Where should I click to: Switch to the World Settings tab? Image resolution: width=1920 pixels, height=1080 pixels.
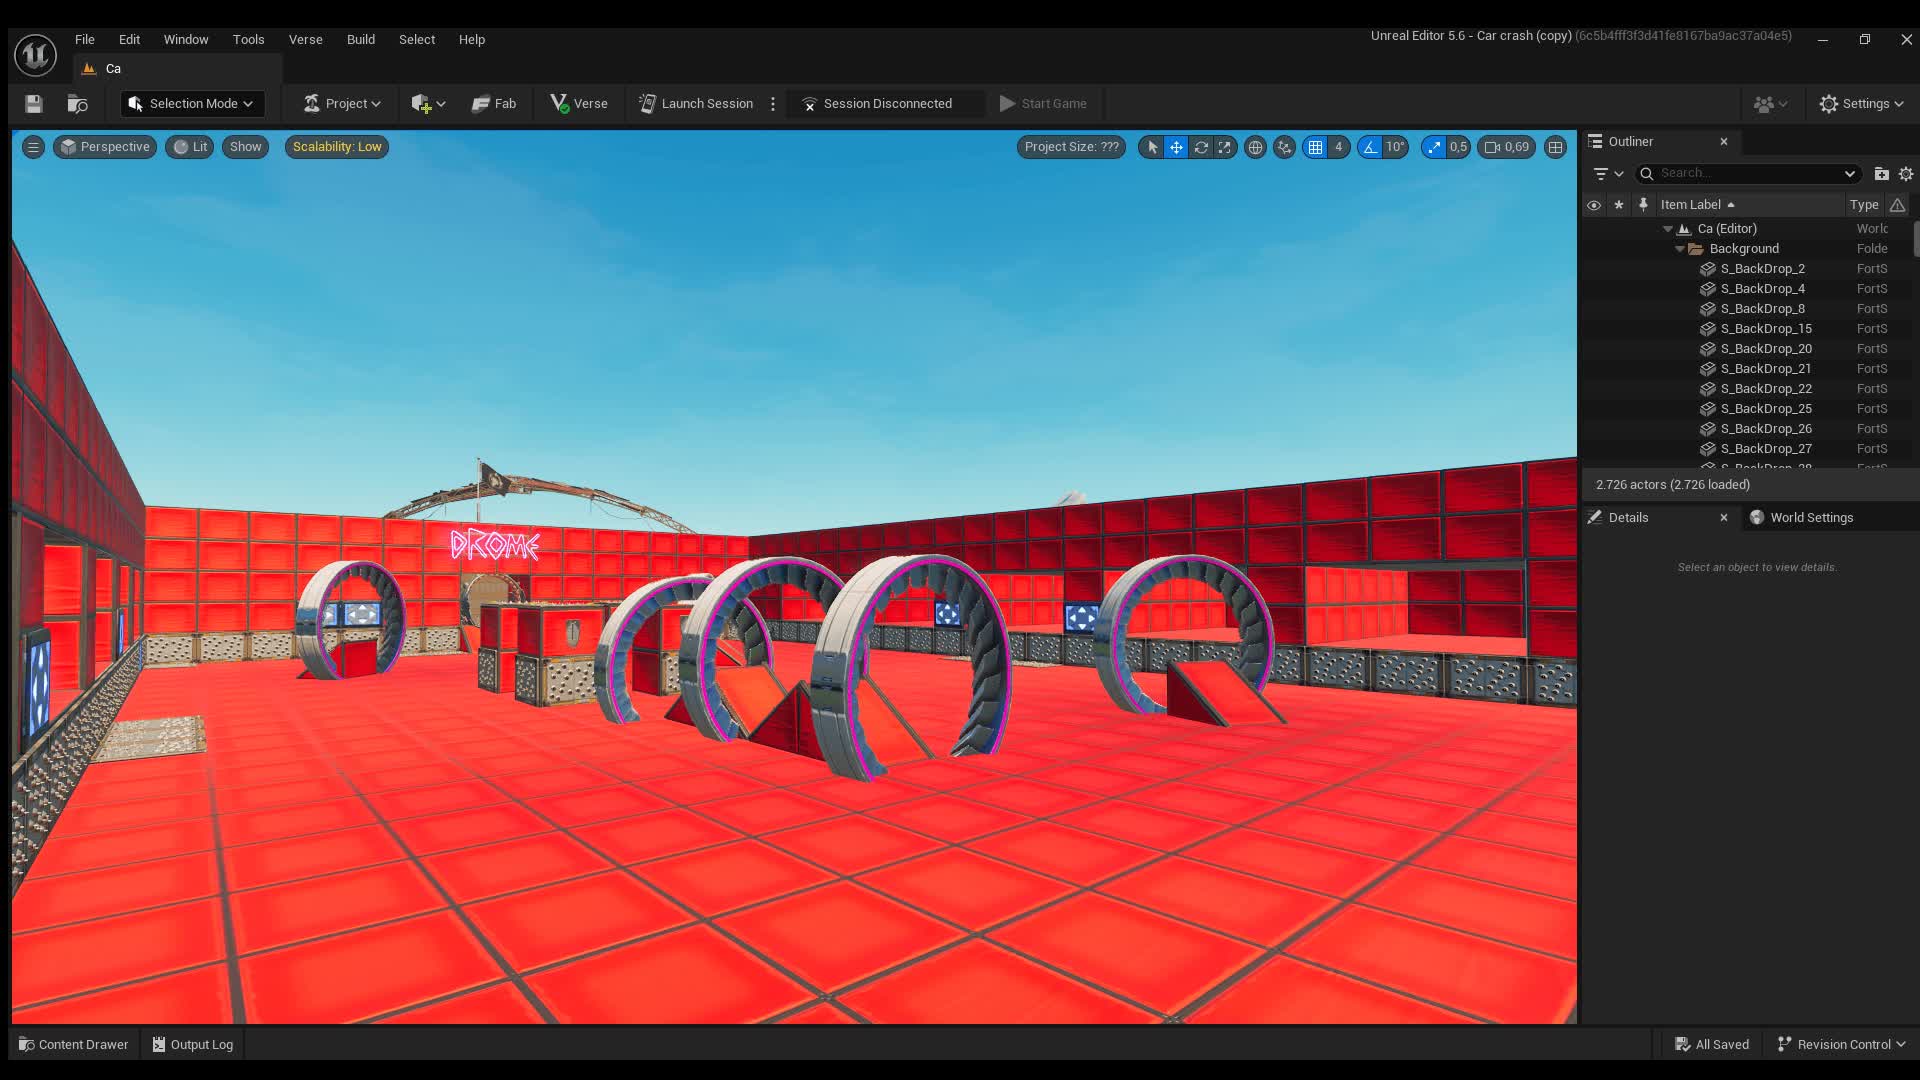(x=1811, y=518)
